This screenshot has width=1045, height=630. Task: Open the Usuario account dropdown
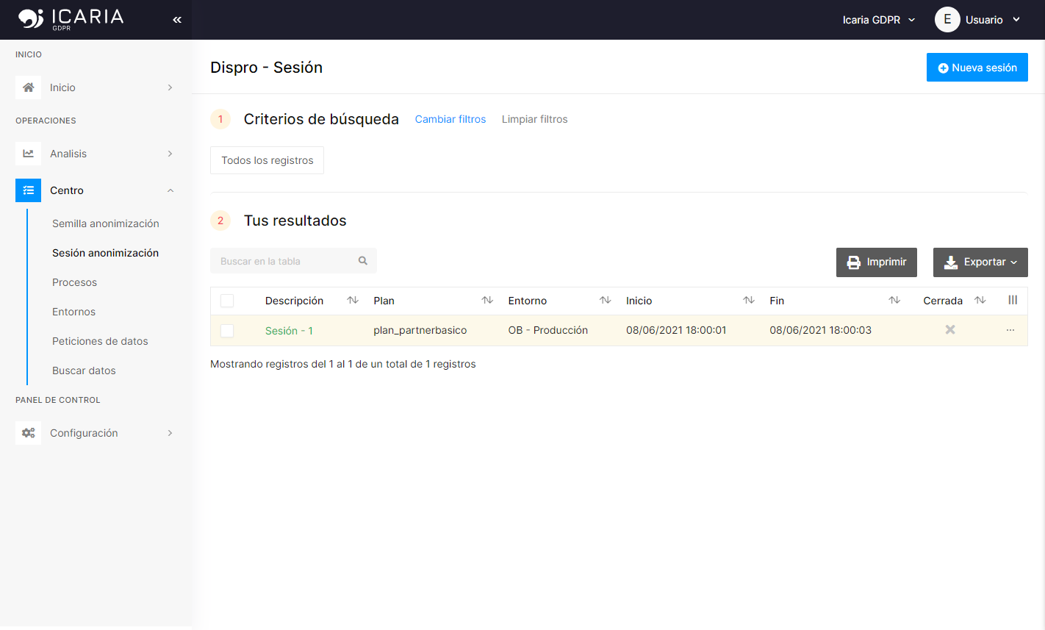point(978,19)
